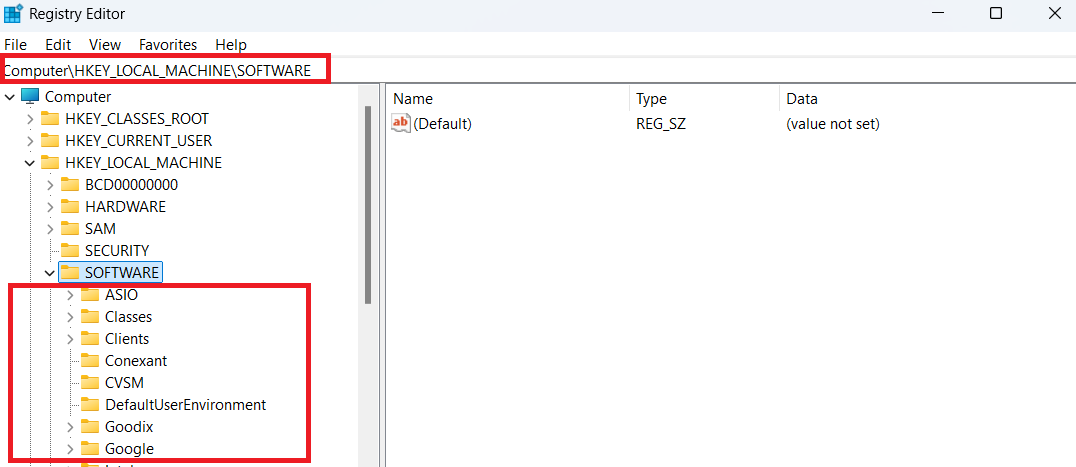
Task: Select the (Default) value name
Action: coord(443,124)
